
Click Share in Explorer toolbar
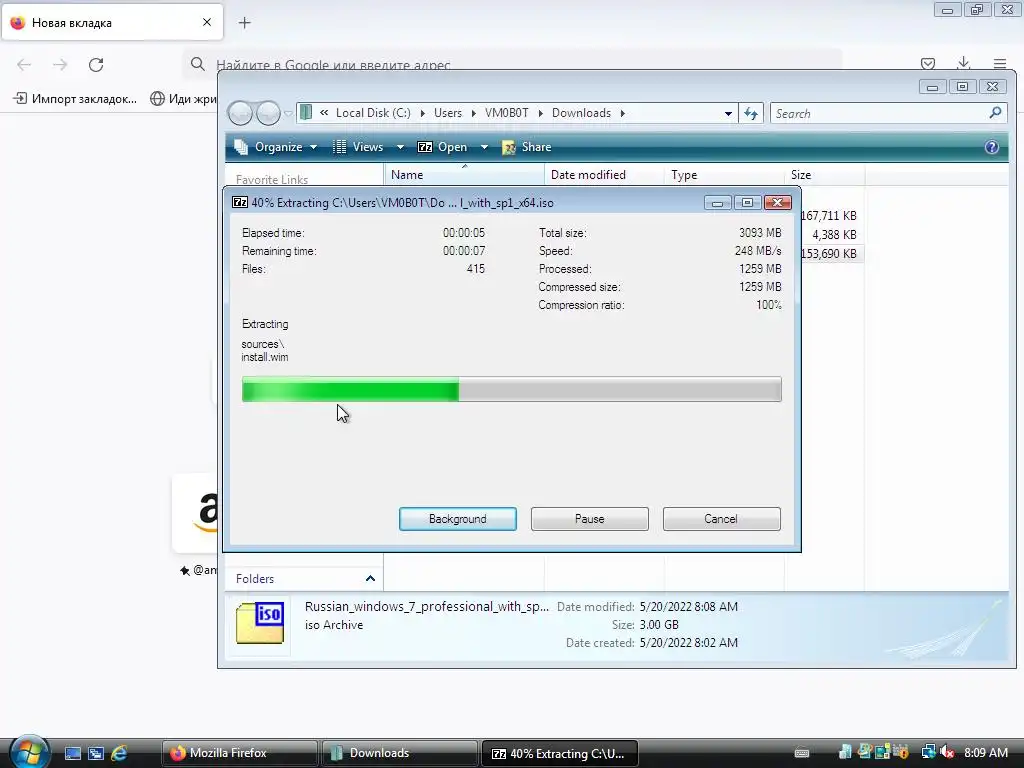click(527, 147)
